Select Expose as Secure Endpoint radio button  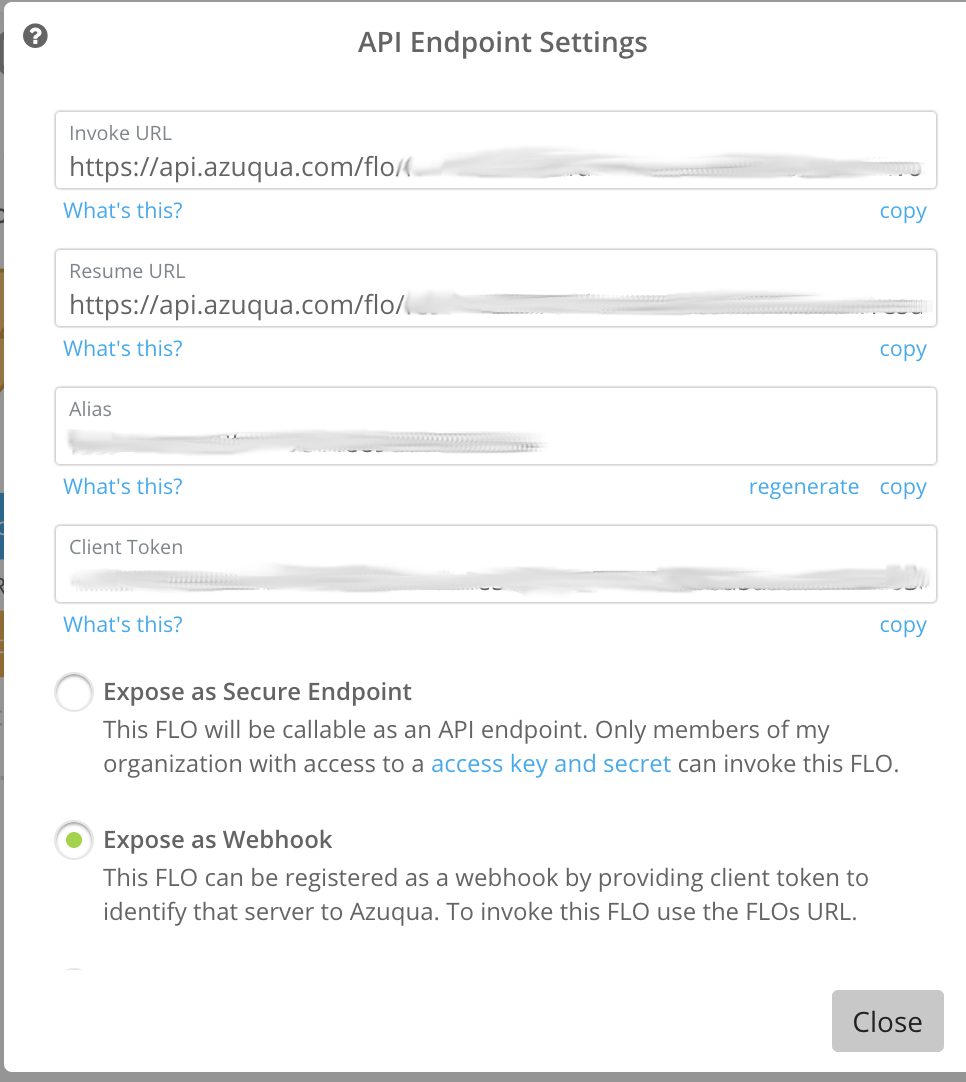tap(74, 692)
